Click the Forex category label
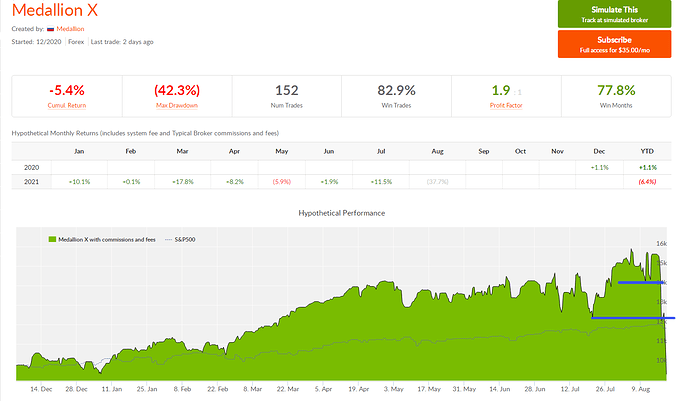The image size is (690, 401). point(76,42)
